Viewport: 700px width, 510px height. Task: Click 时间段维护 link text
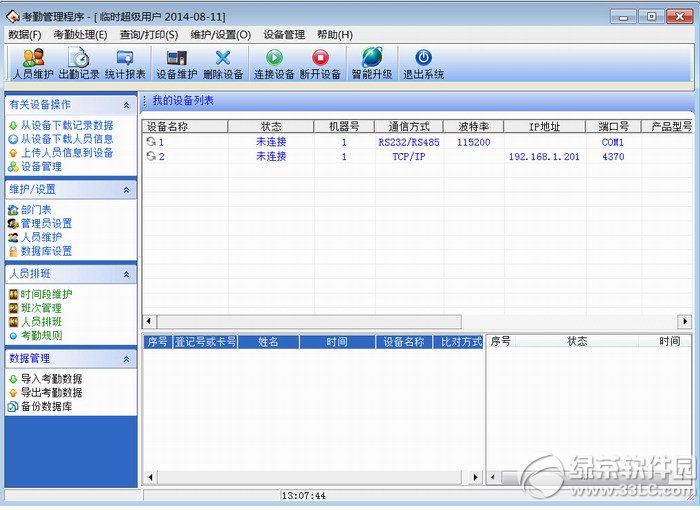46,294
